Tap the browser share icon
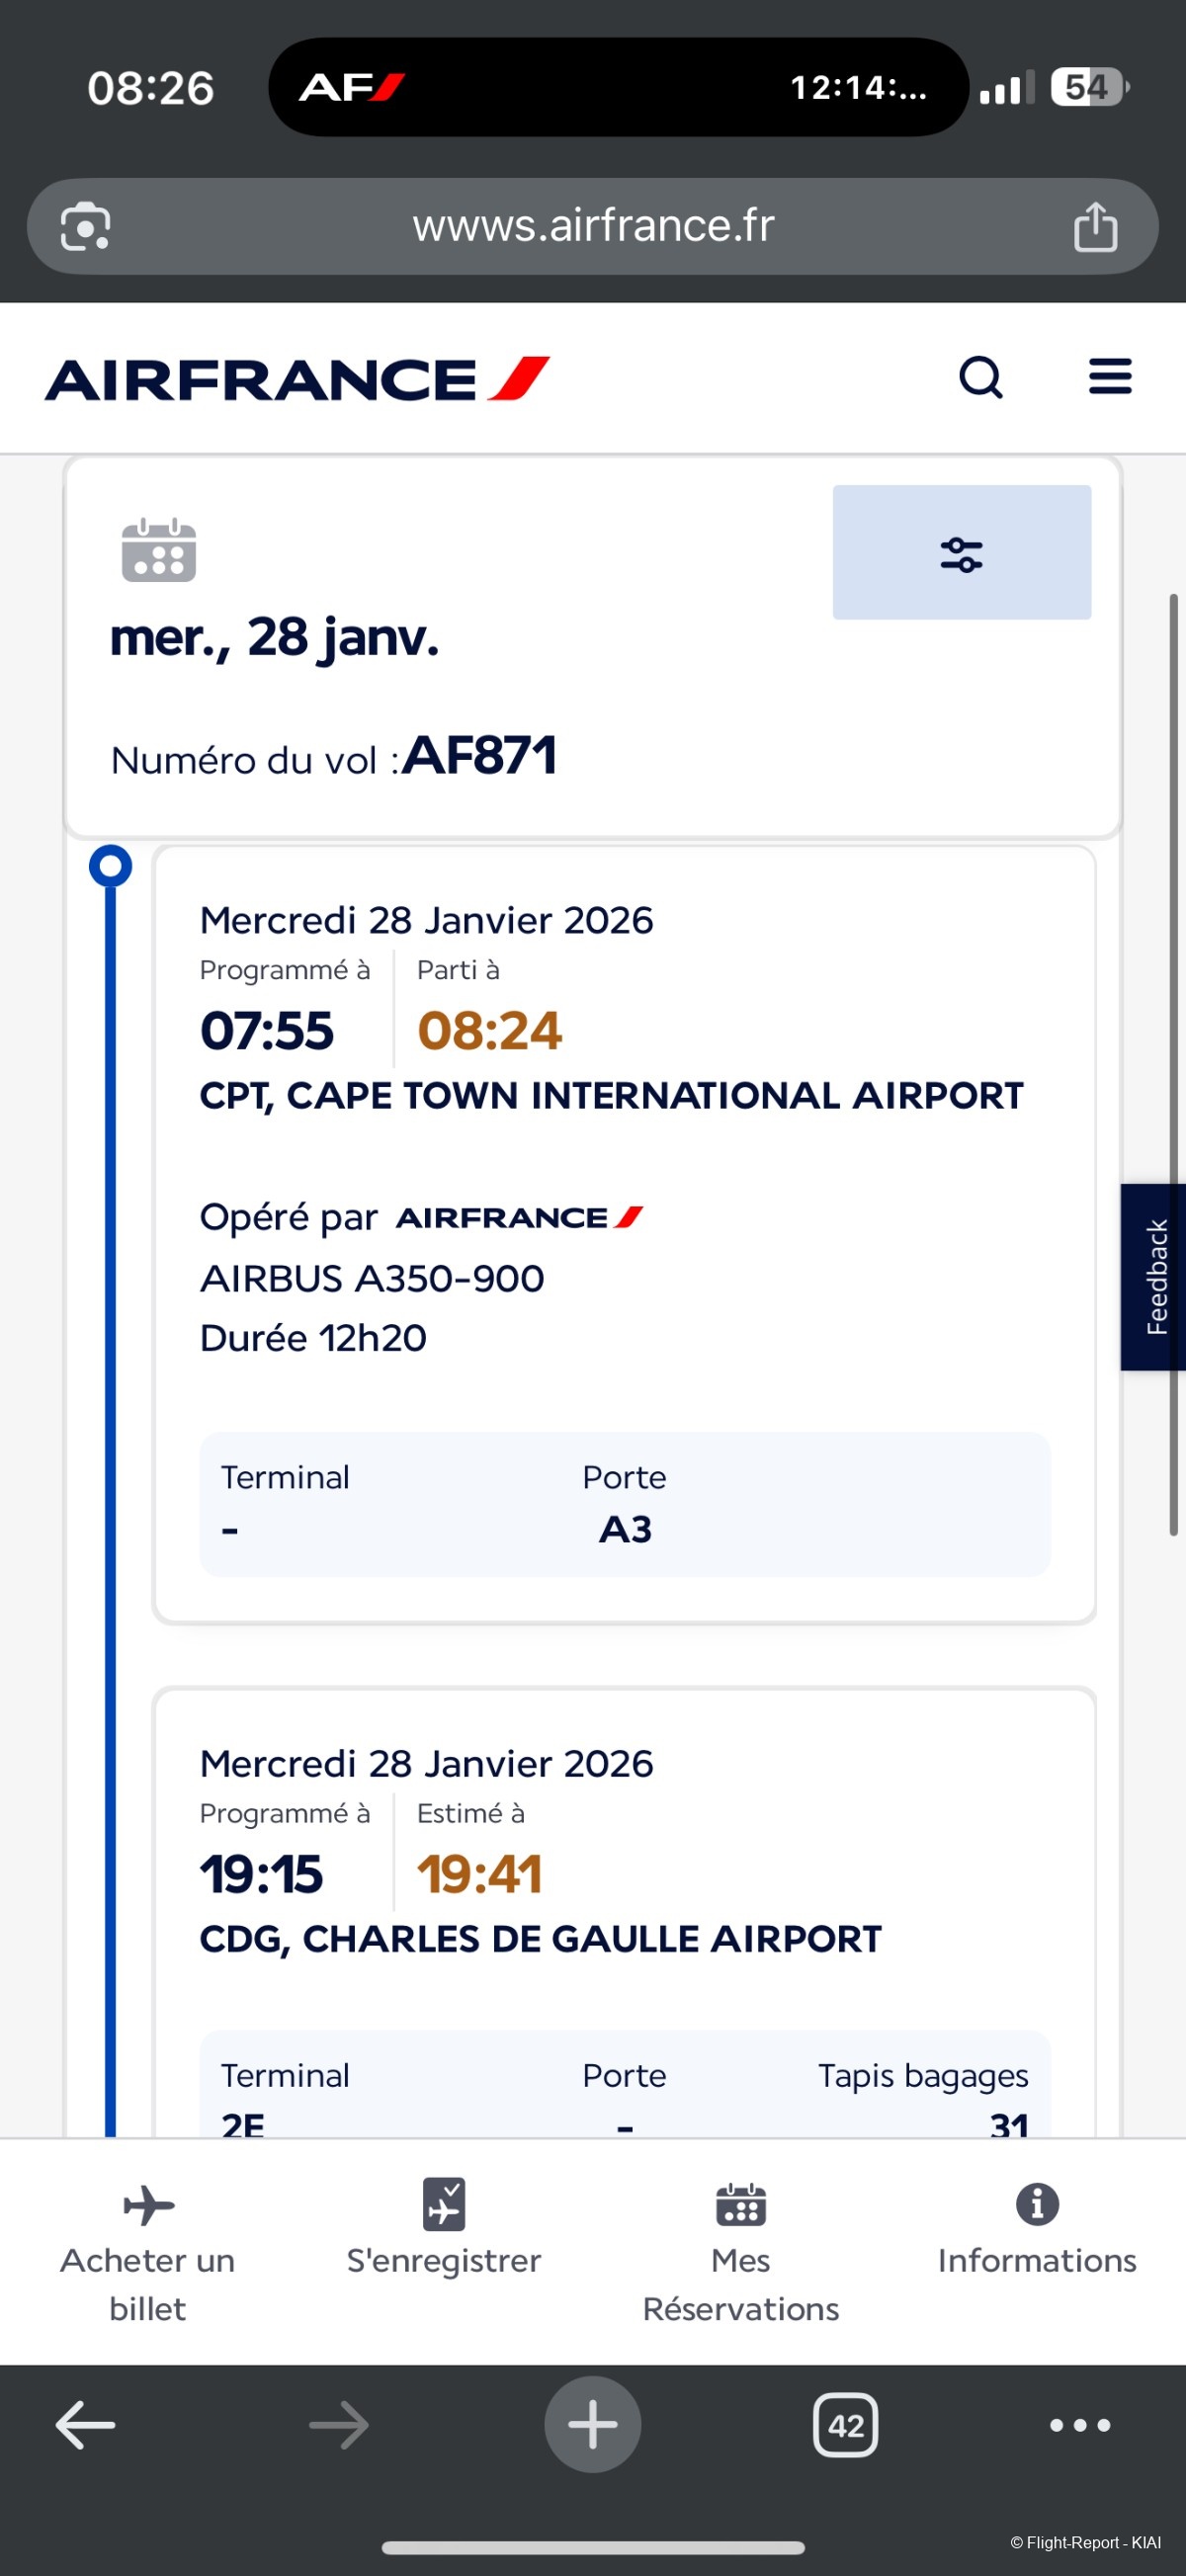 1095,227
